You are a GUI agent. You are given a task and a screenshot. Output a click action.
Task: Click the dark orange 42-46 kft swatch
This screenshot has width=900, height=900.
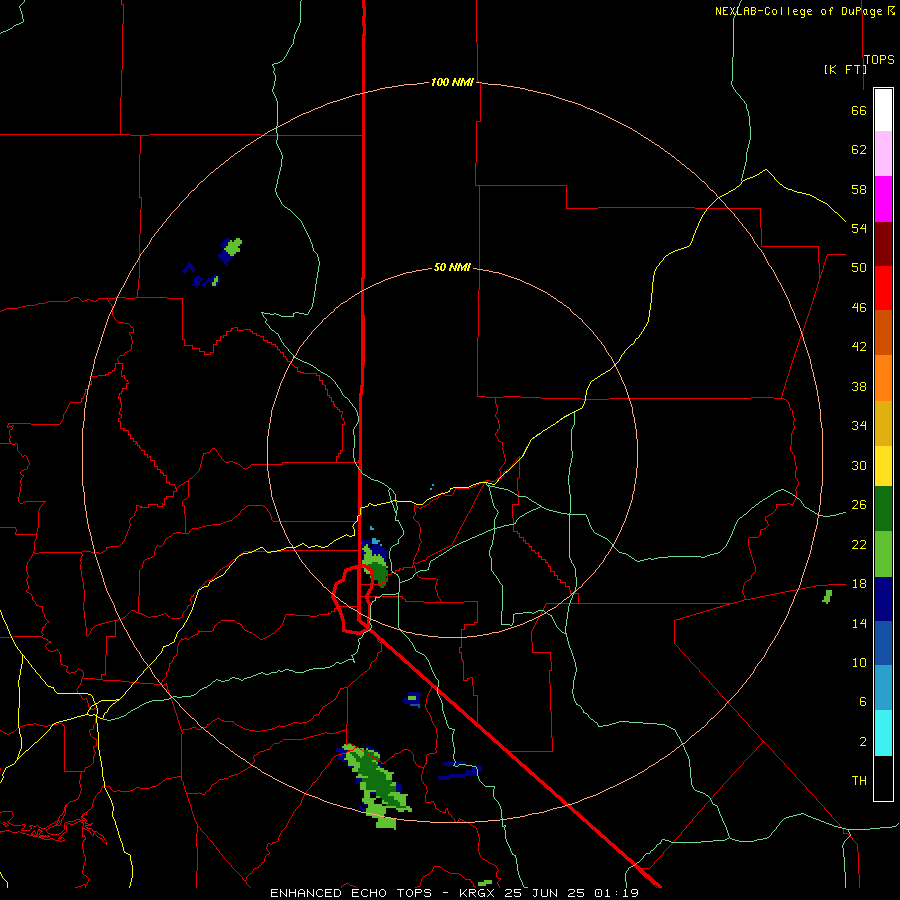pos(883,332)
